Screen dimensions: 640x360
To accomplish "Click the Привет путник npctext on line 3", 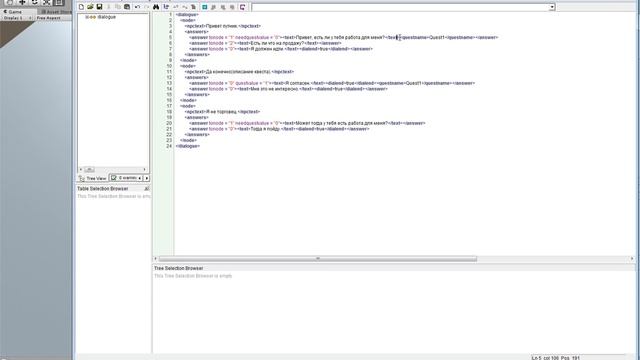I will (x=222, y=26).
